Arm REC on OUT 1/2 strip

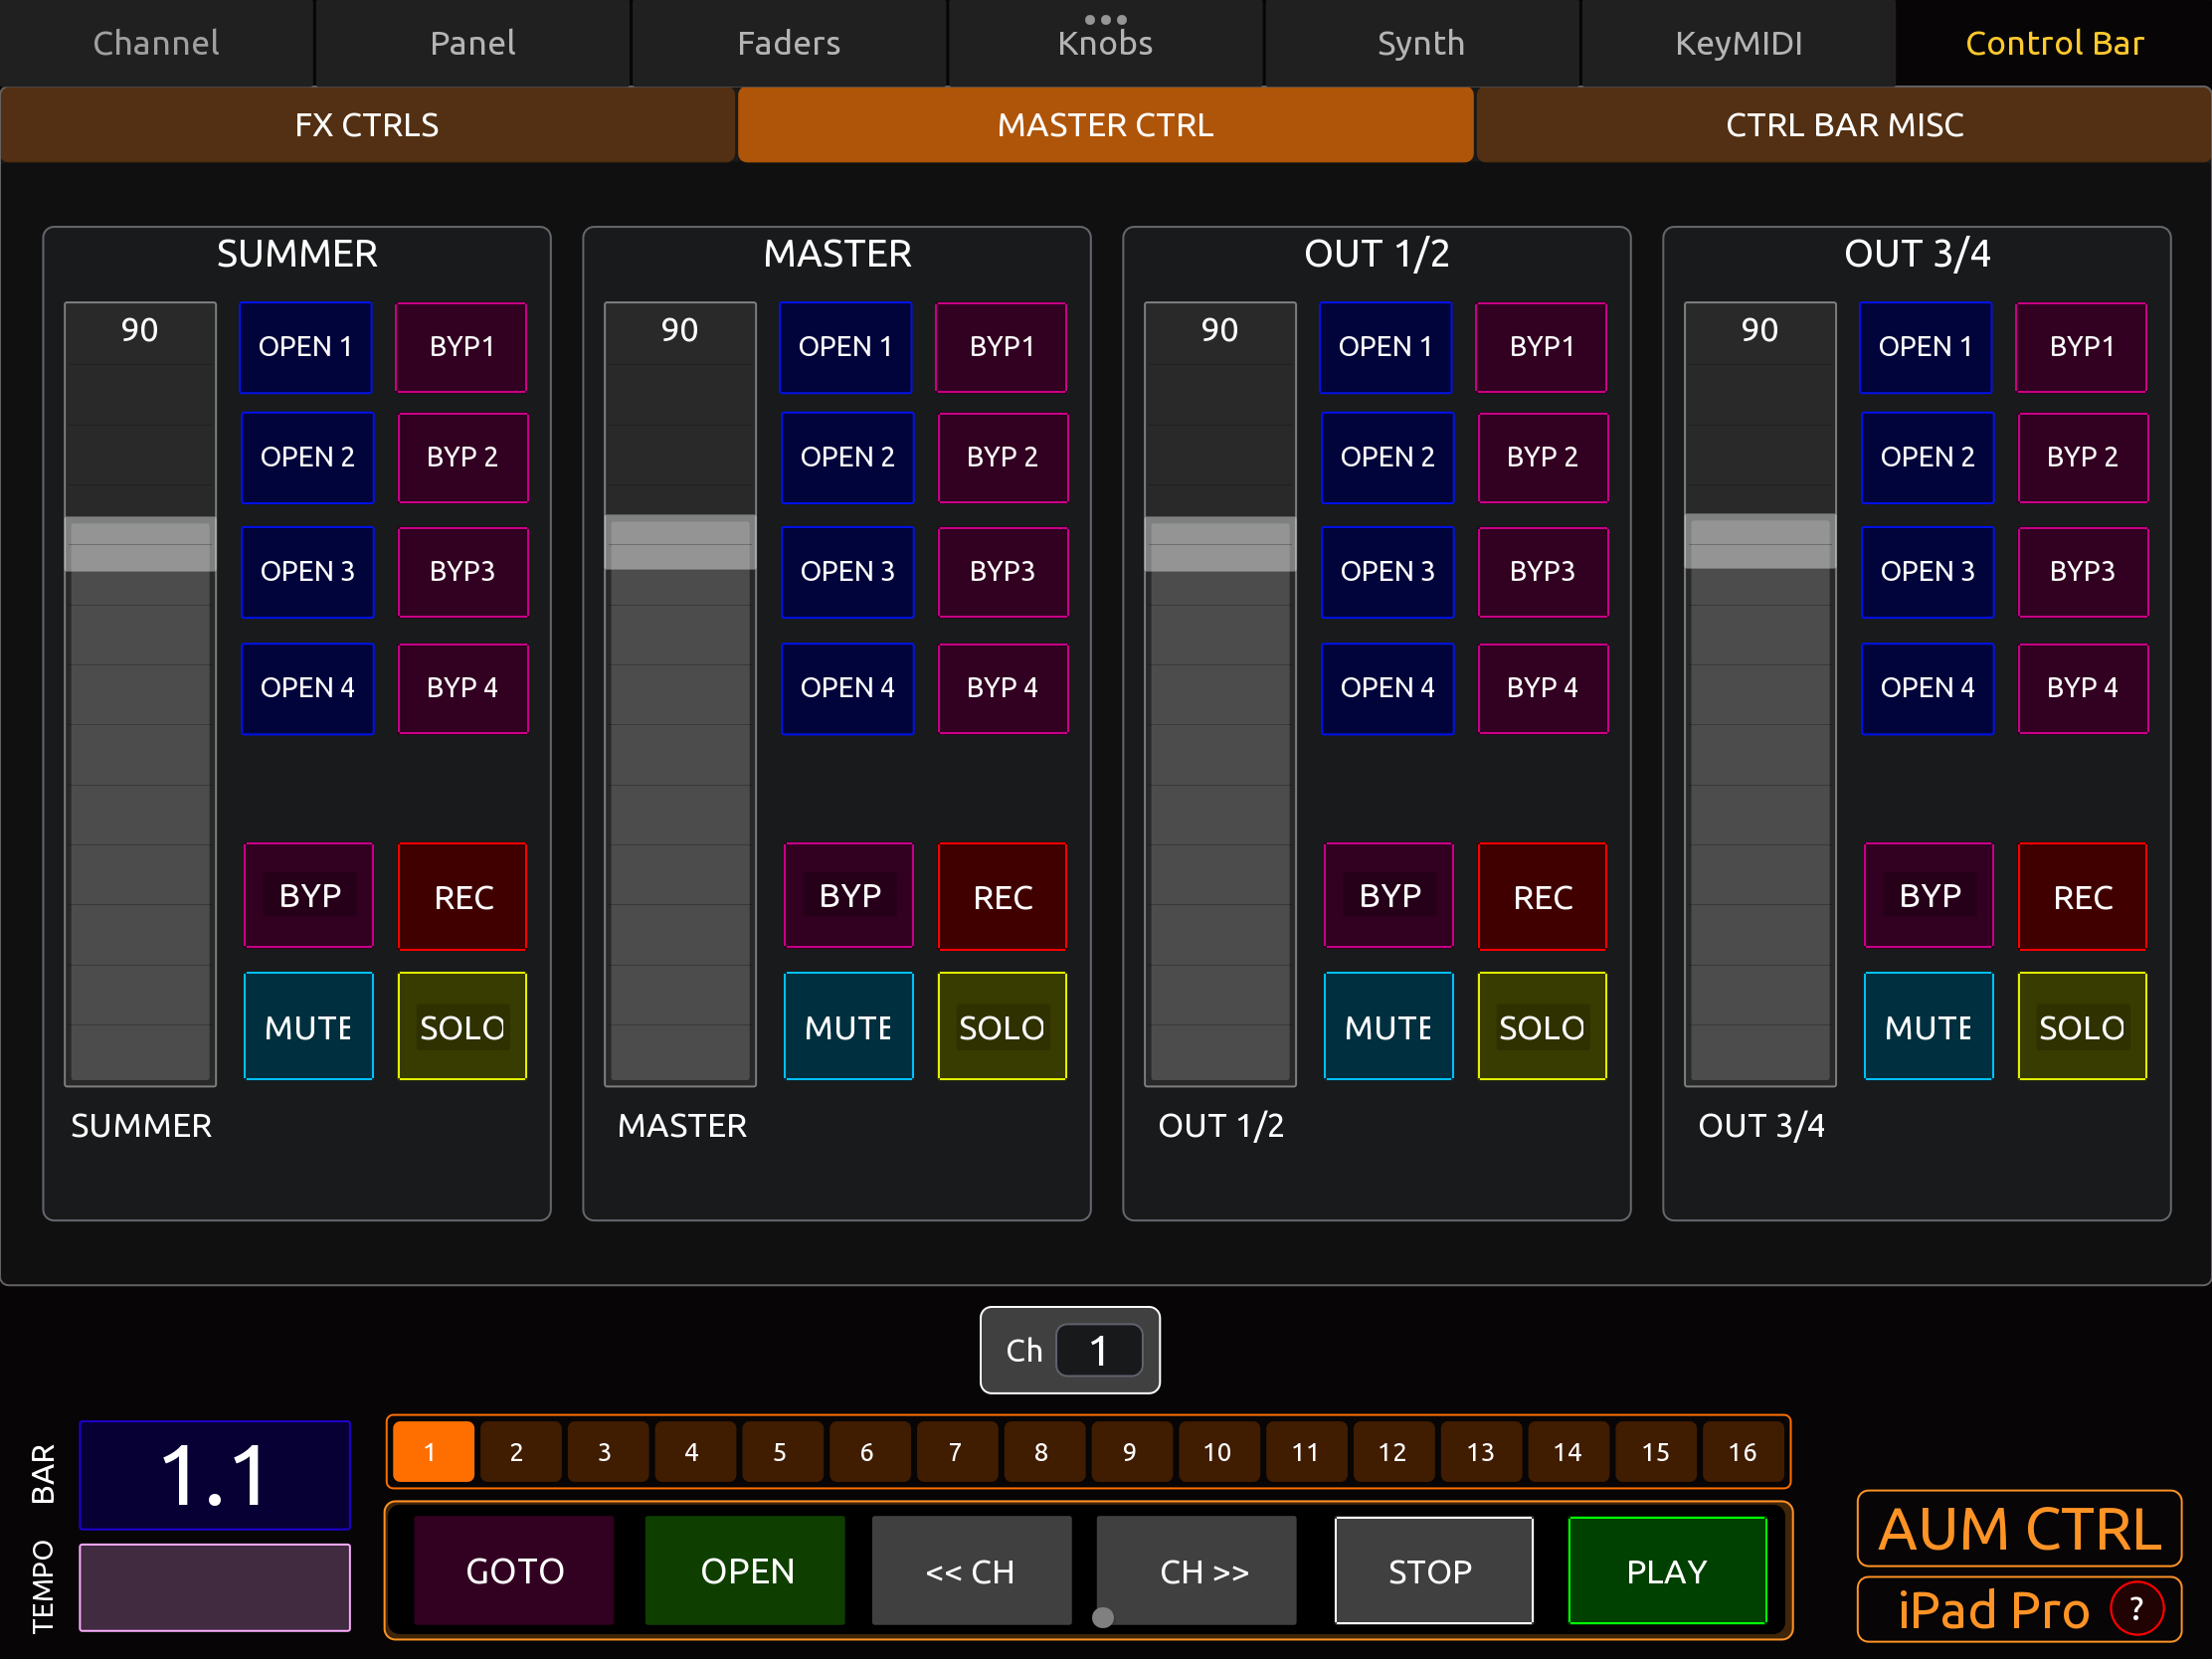(1542, 896)
